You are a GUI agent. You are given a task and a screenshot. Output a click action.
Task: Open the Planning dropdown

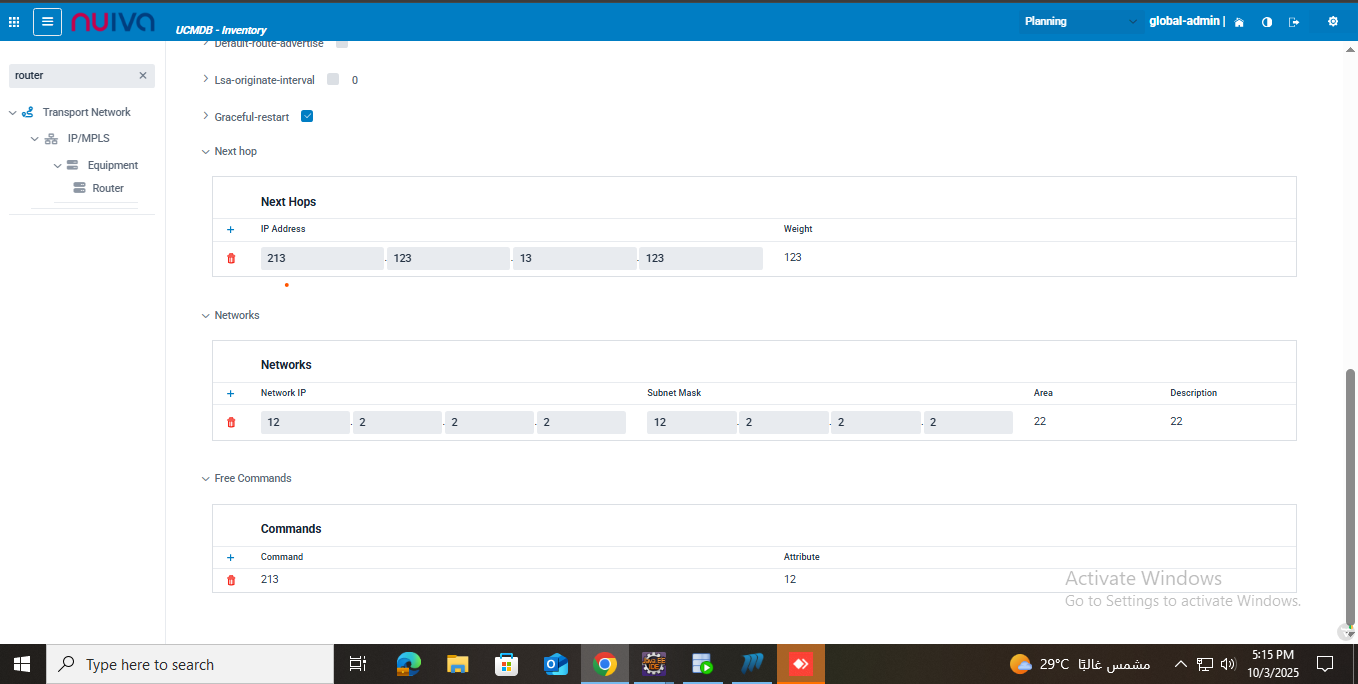coord(1080,21)
